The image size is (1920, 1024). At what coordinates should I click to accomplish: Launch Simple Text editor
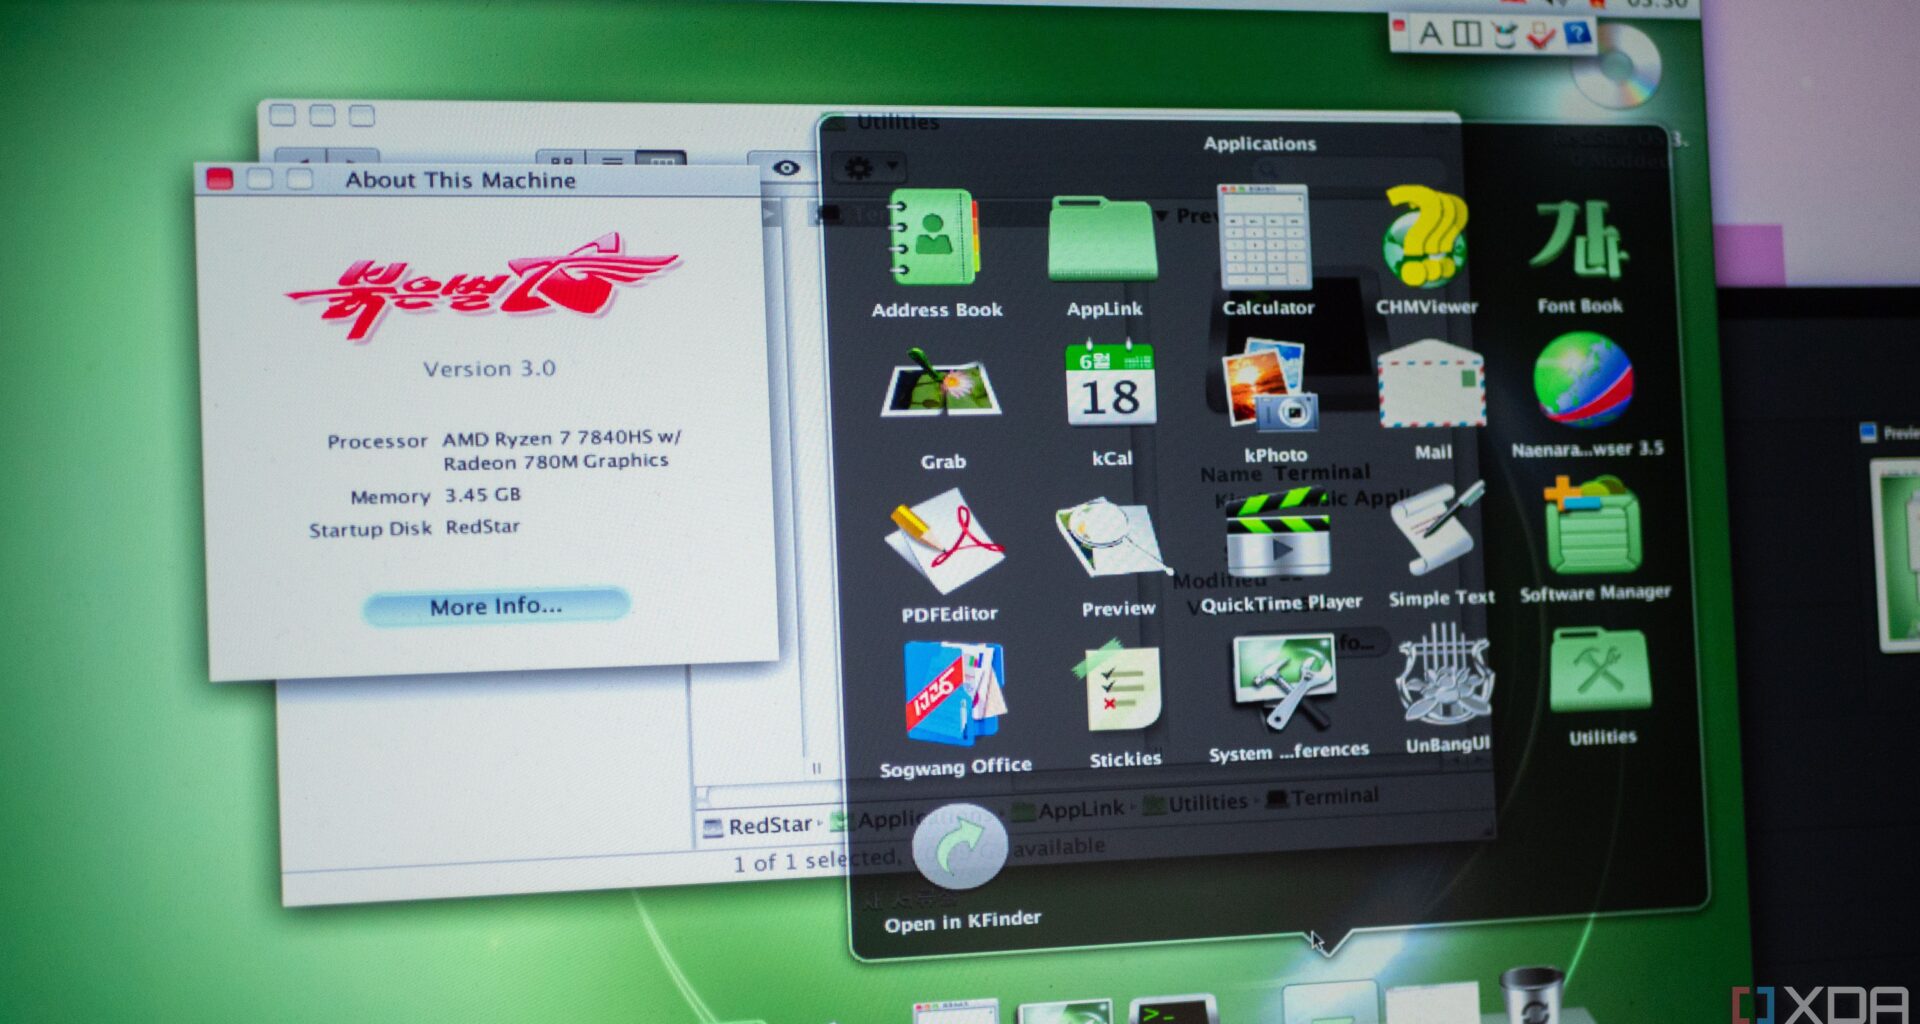click(x=1437, y=527)
